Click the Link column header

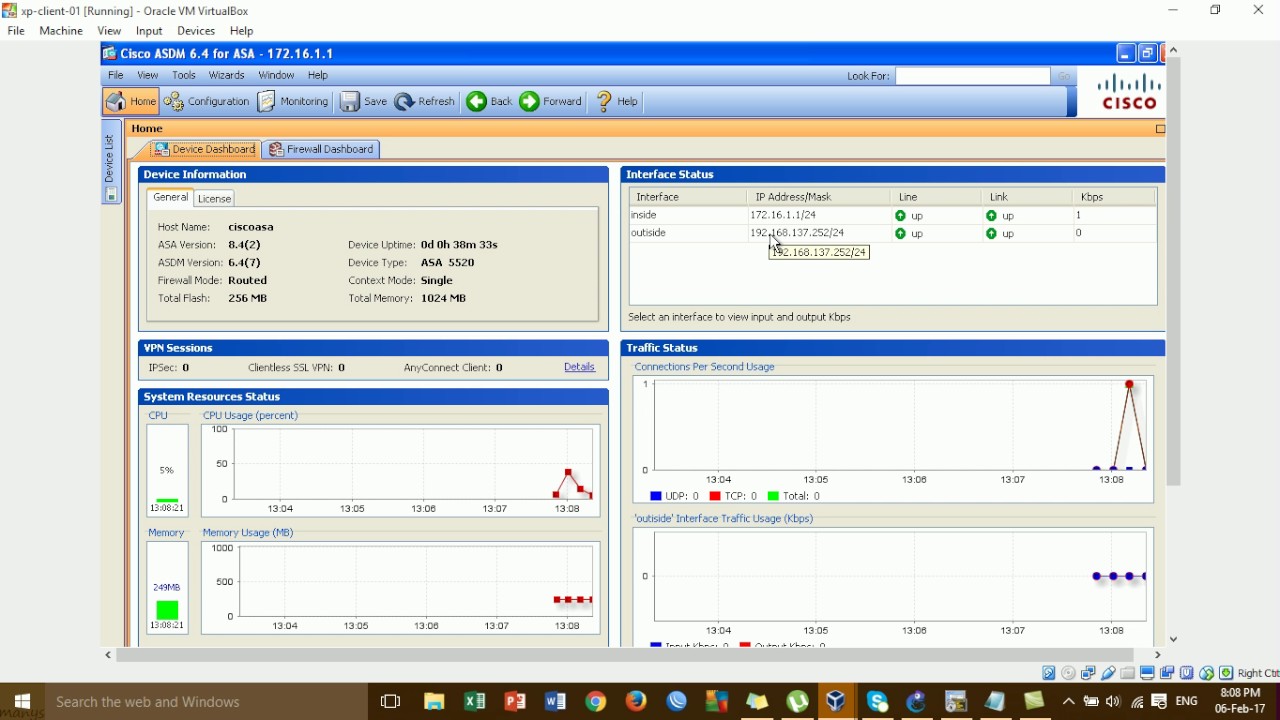(1027, 197)
